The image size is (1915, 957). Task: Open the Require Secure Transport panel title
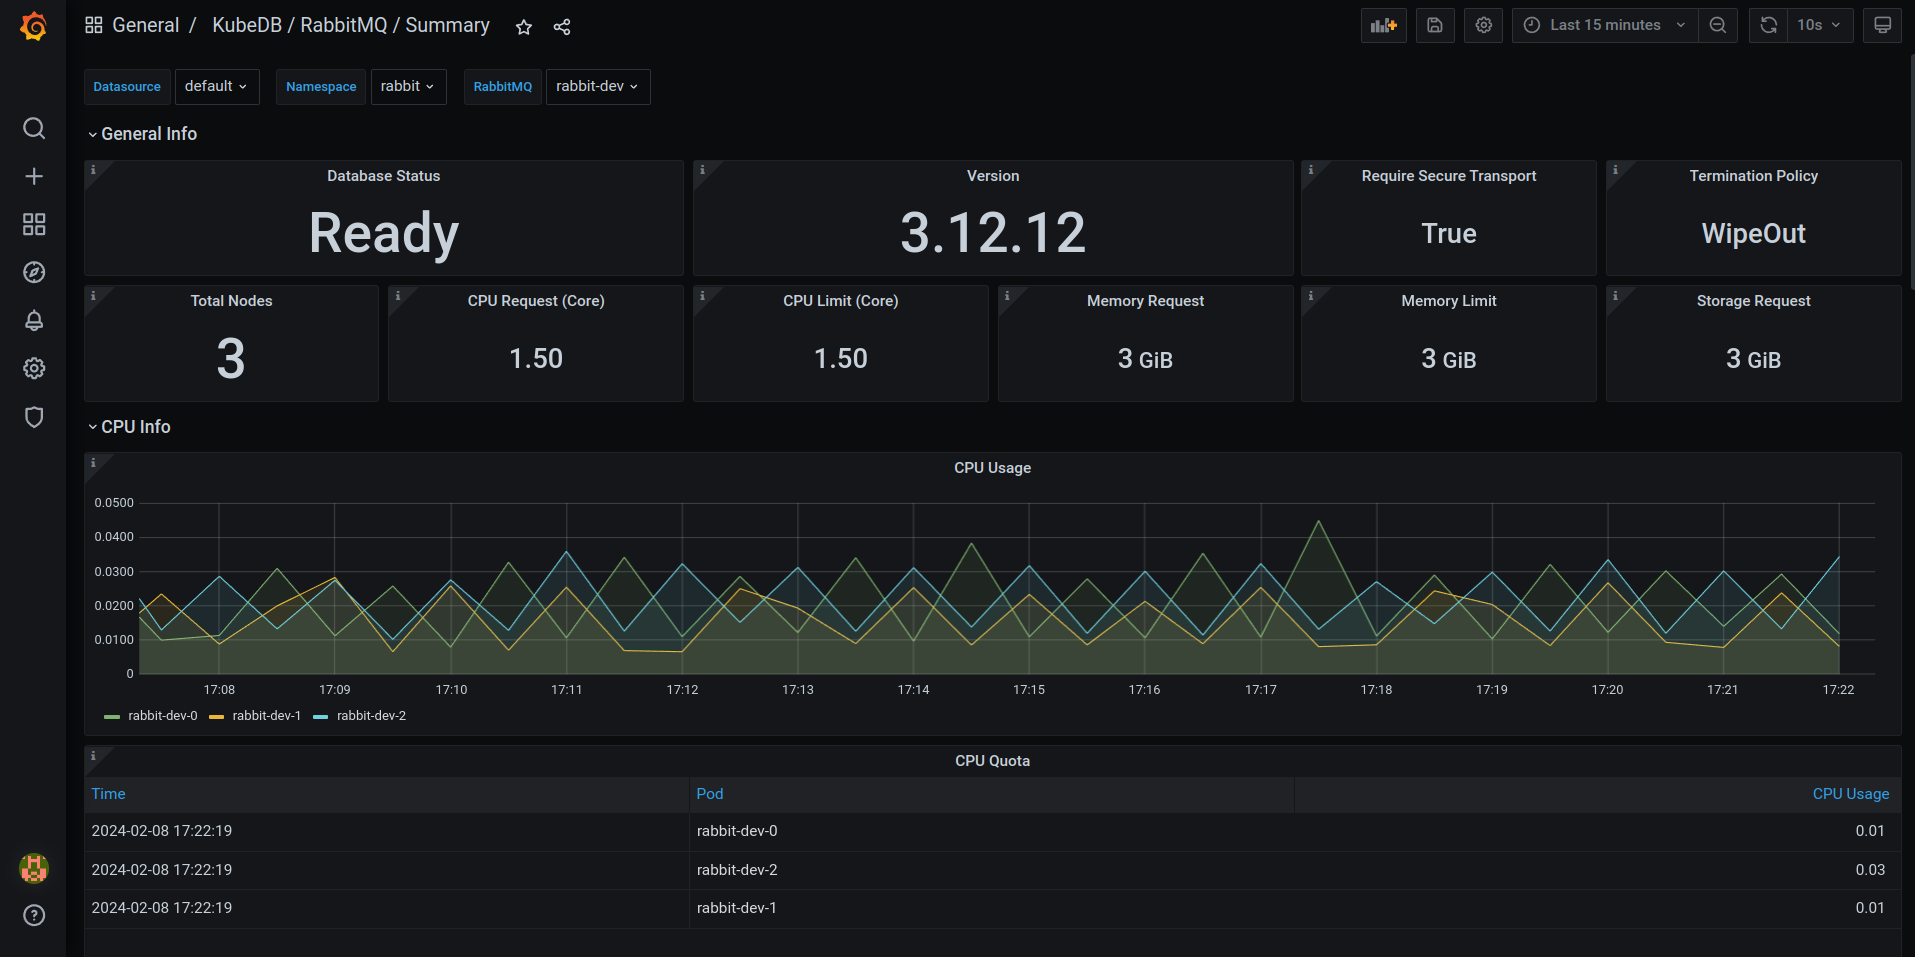(1449, 176)
